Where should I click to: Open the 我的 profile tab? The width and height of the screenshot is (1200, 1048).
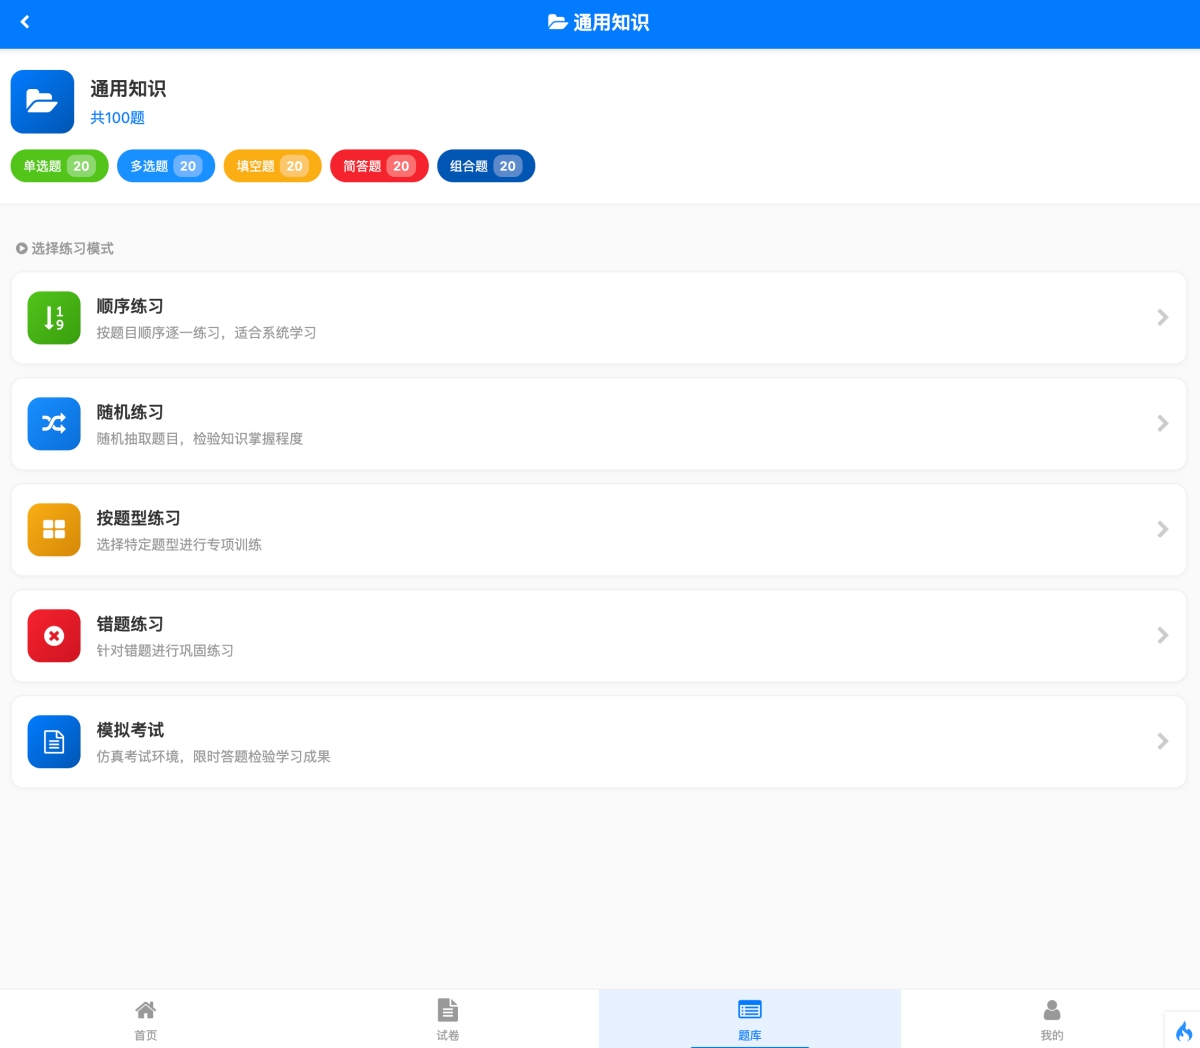pyautogui.click(x=1051, y=1019)
